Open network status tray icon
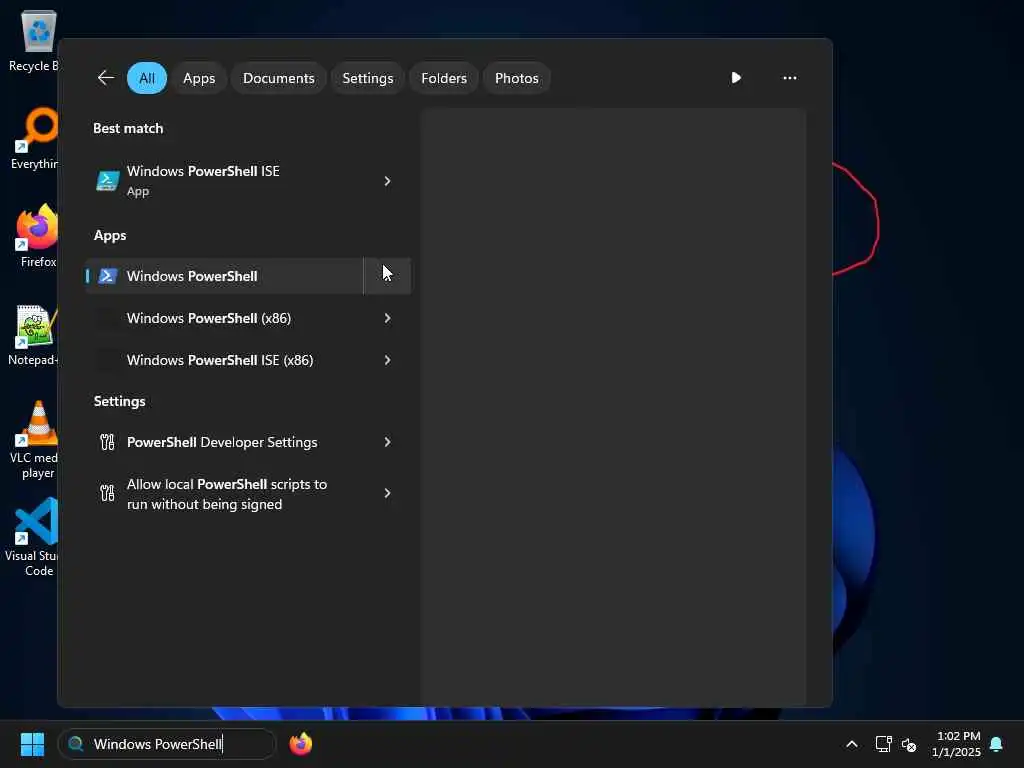1024x768 pixels. pyautogui.click(x=883, y=744)
